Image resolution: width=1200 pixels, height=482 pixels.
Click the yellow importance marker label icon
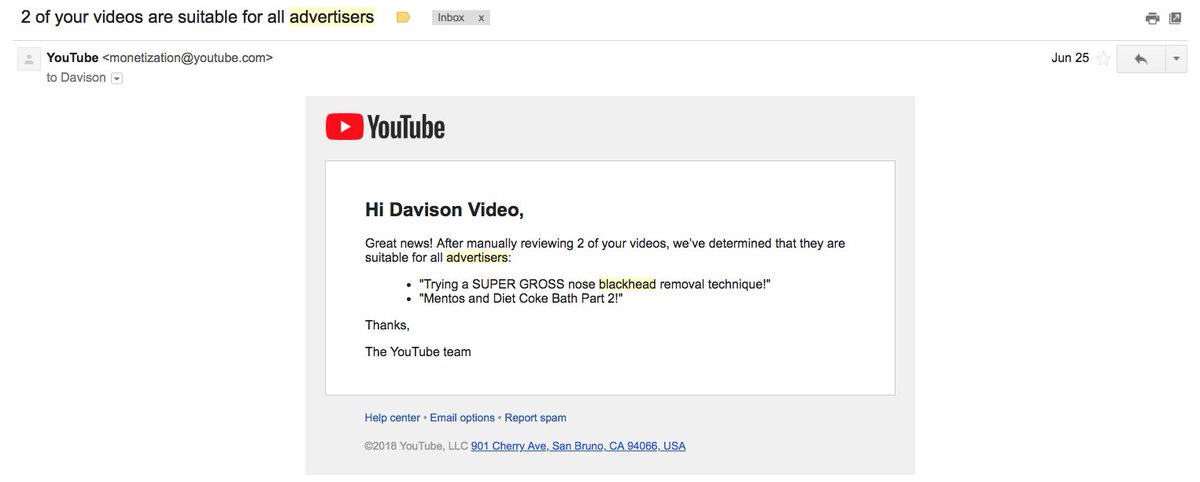pyautogui.click(x=403, y=18)
